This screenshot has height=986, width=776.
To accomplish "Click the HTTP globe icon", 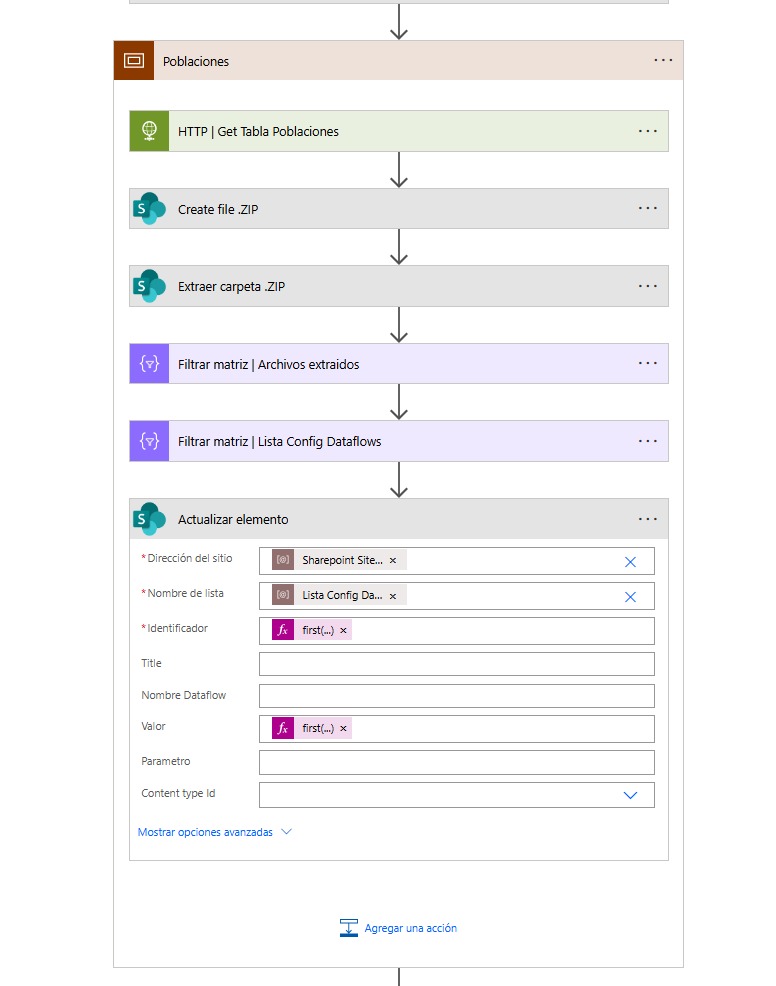I will [x=149, y=131].
